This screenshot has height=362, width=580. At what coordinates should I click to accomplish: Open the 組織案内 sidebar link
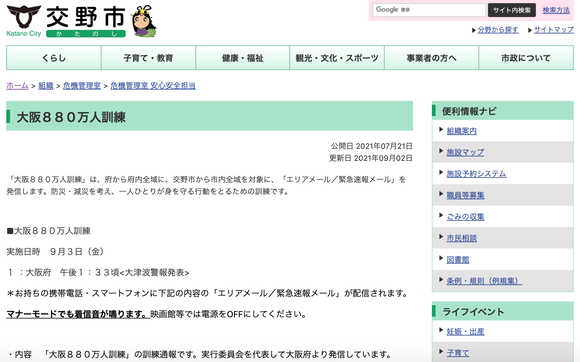coord(462,131)
